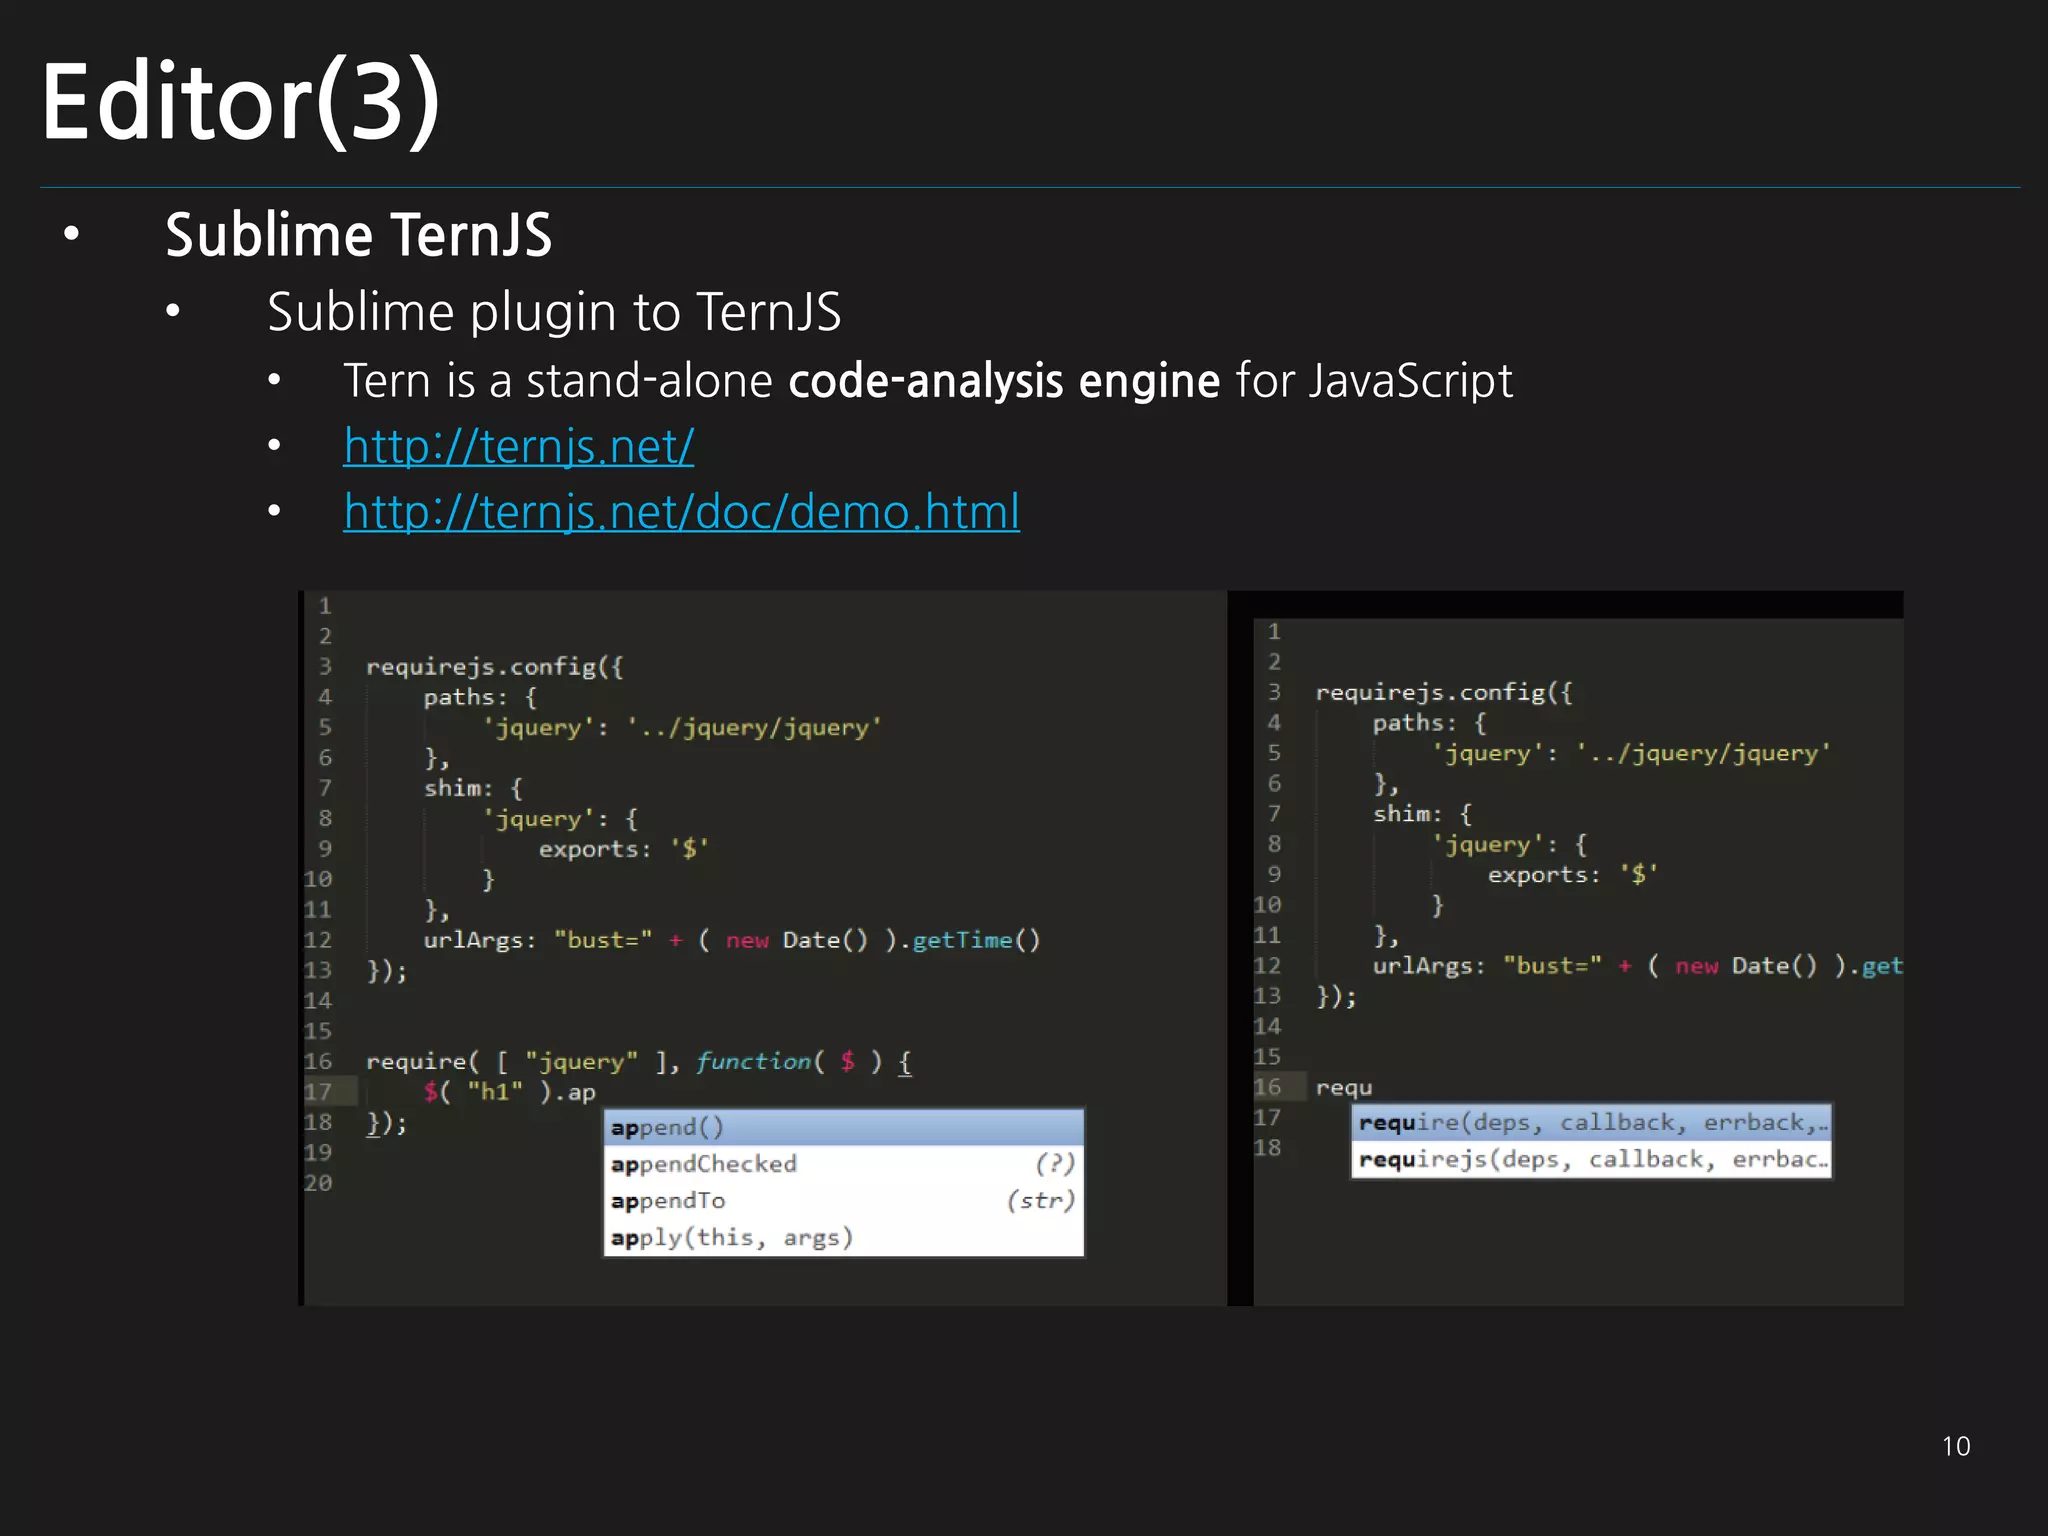Click line number 16 in right editor gutter
Screen dimensions: 2048x1536
[1267, 1087]
